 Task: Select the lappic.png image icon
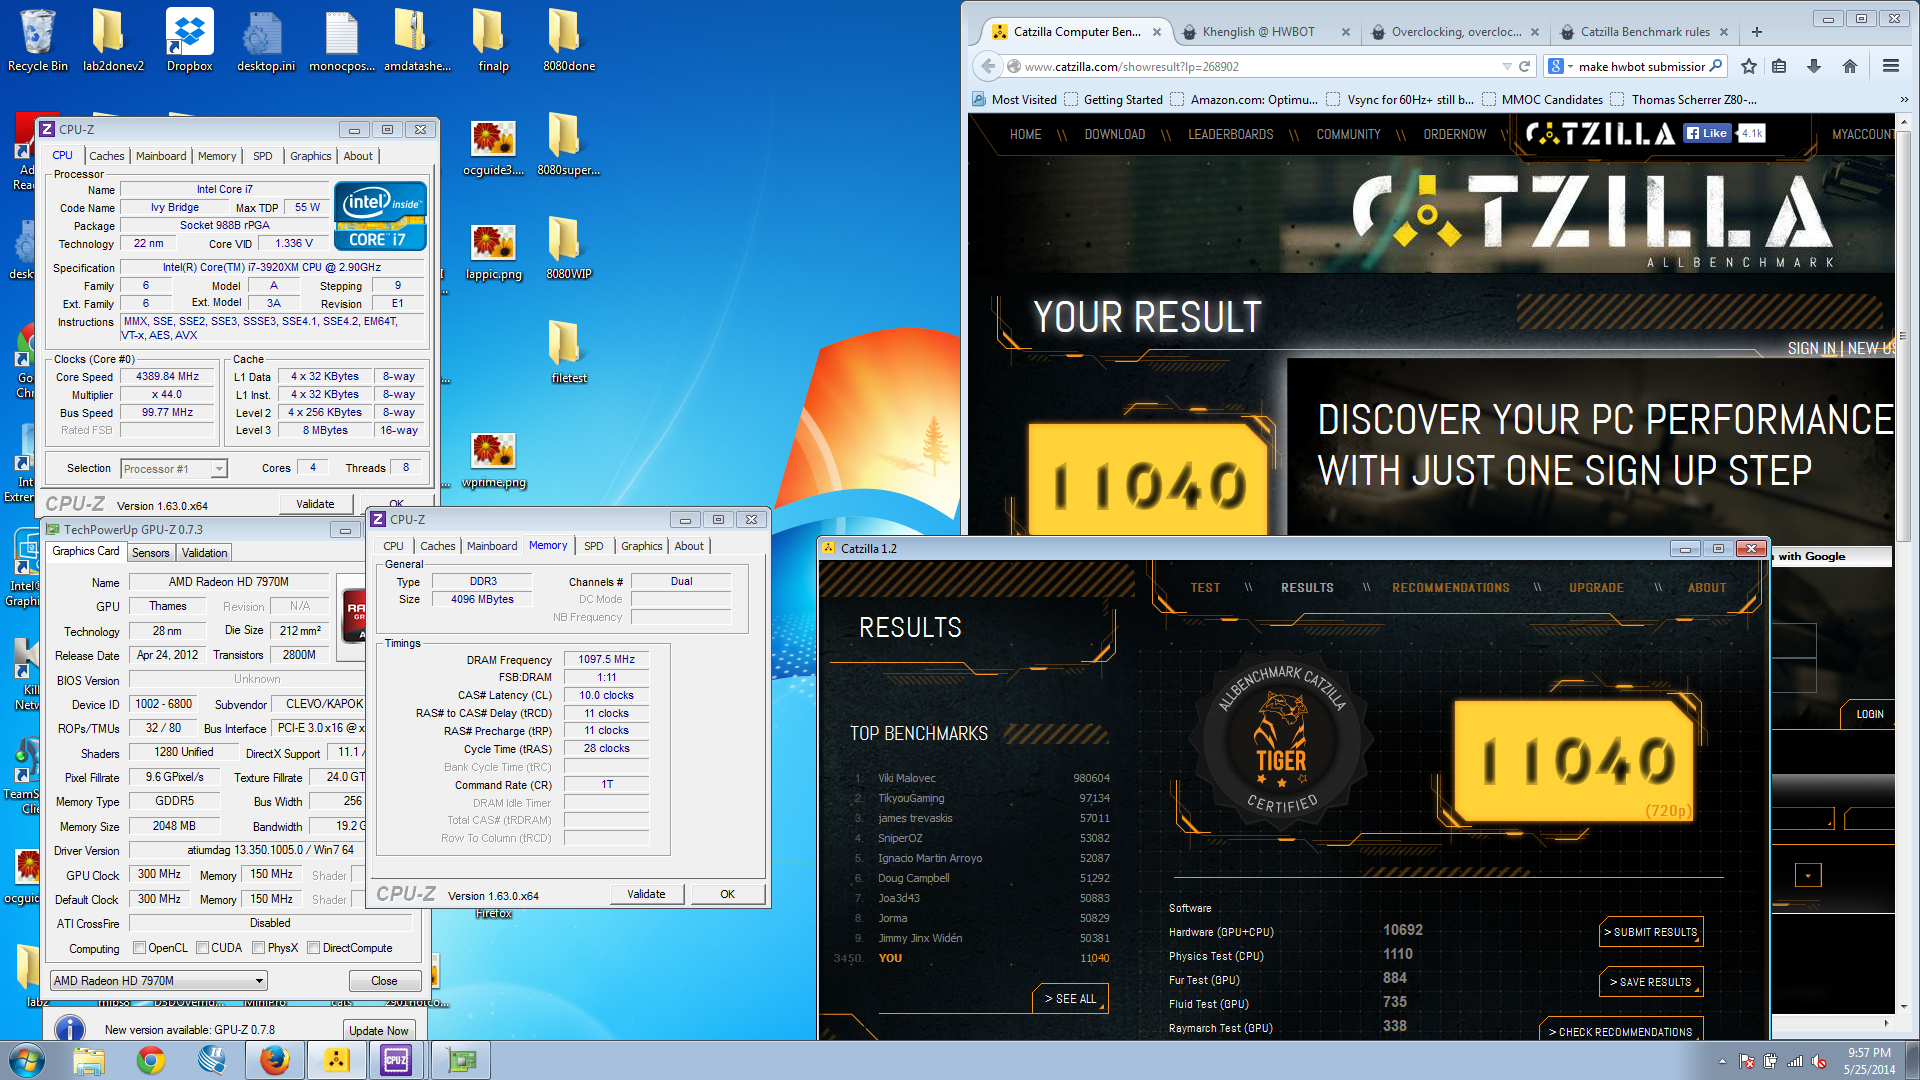[493, 250]
